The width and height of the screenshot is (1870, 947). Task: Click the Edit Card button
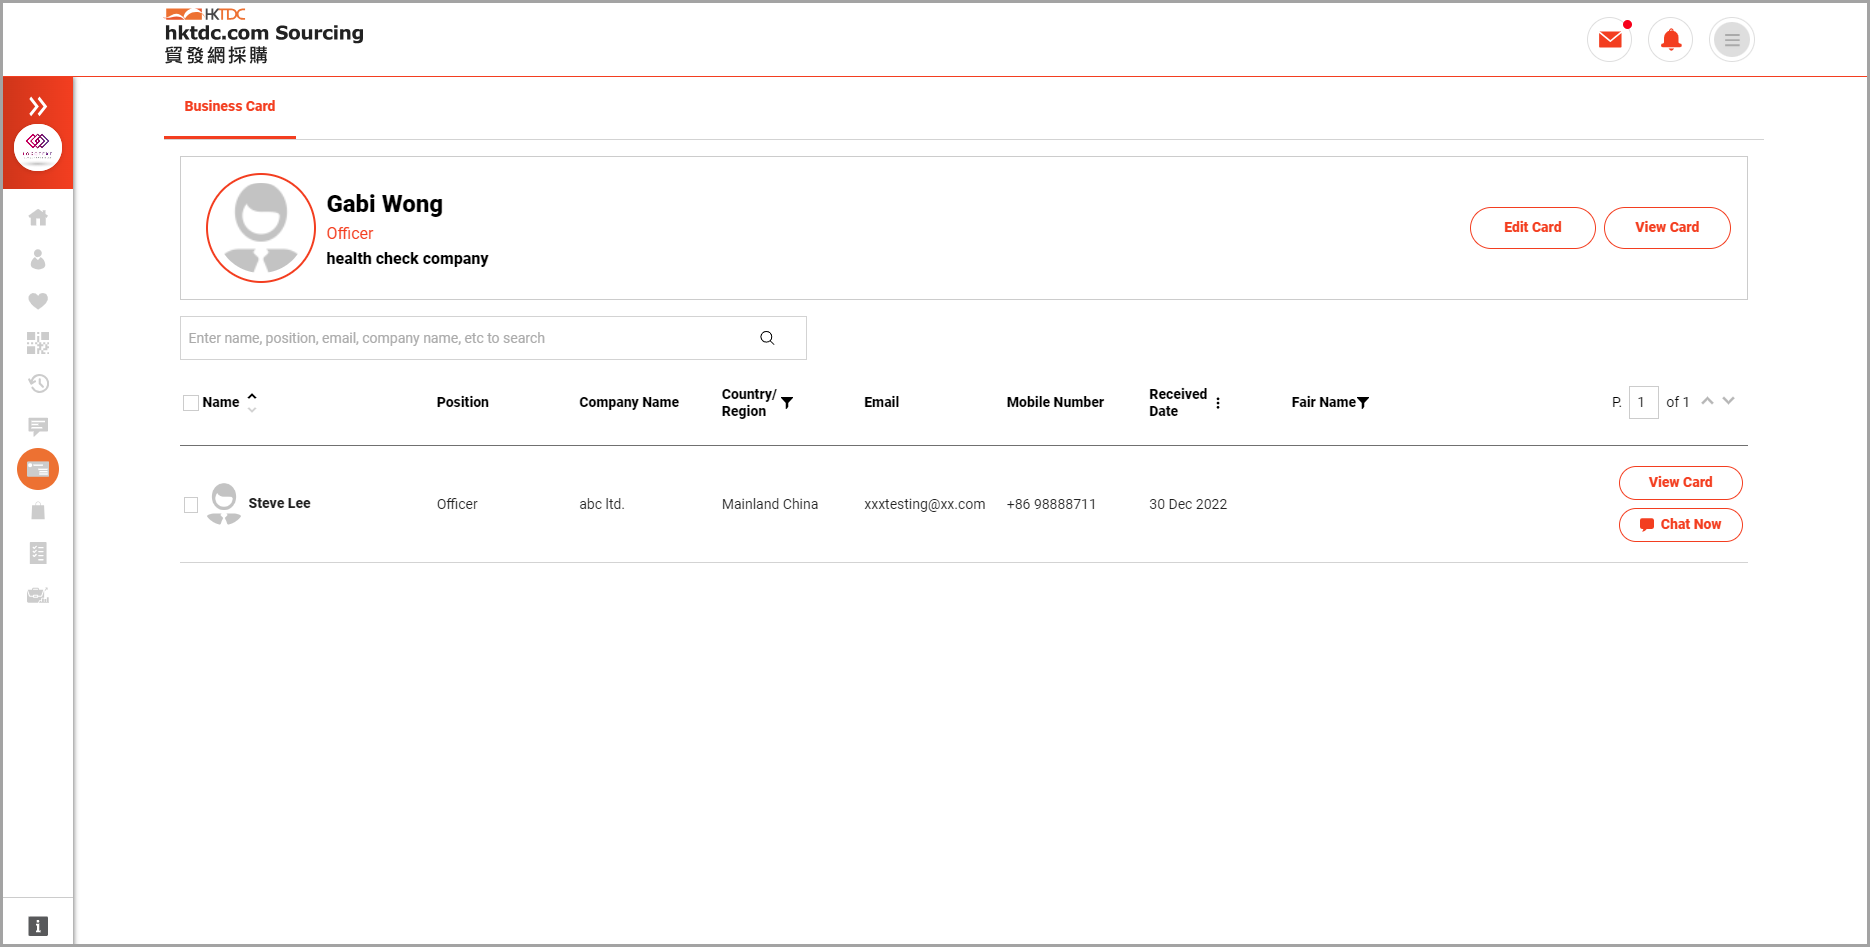coord(1533,228)
